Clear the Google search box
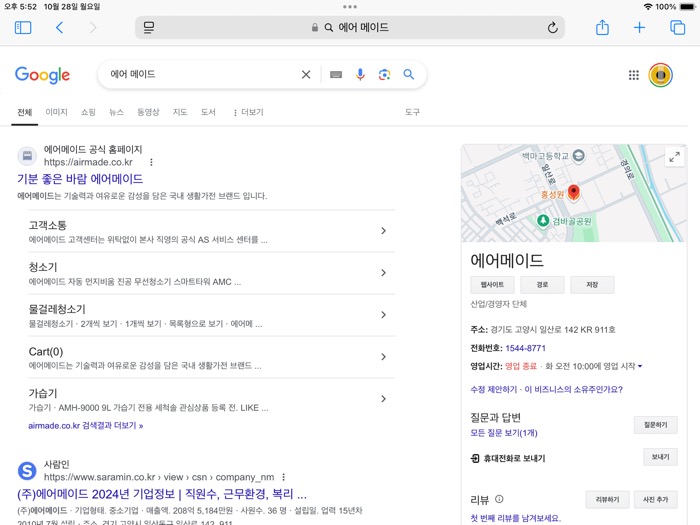This screenshot has width=700, height=525. [x=306, y=75]
